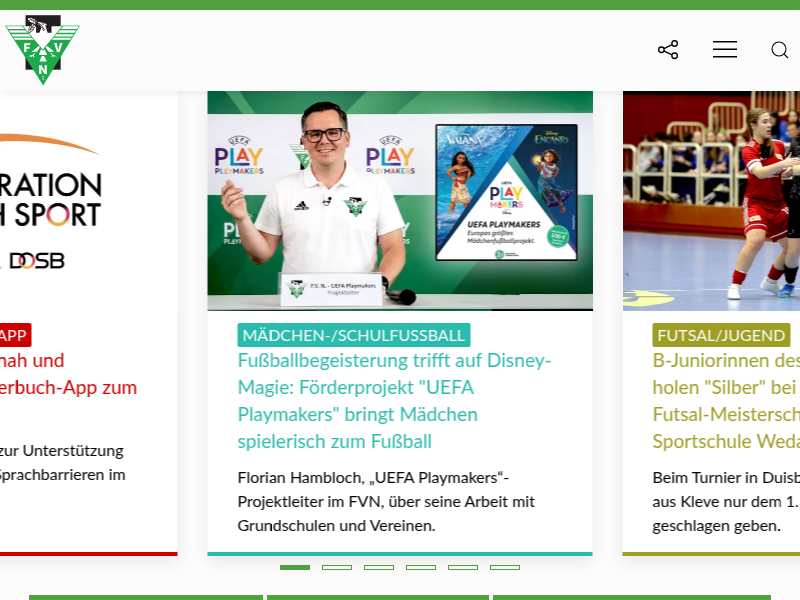This screenshot has width=800, height=600.
Task: Click the MÄDCHEN-/SCHULFUSSBALL category tag
Action: (x=353, y=335)
